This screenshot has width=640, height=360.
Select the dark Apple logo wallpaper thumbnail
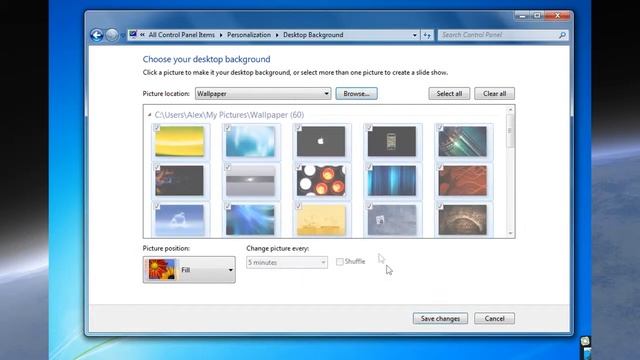tap(321, 141)
